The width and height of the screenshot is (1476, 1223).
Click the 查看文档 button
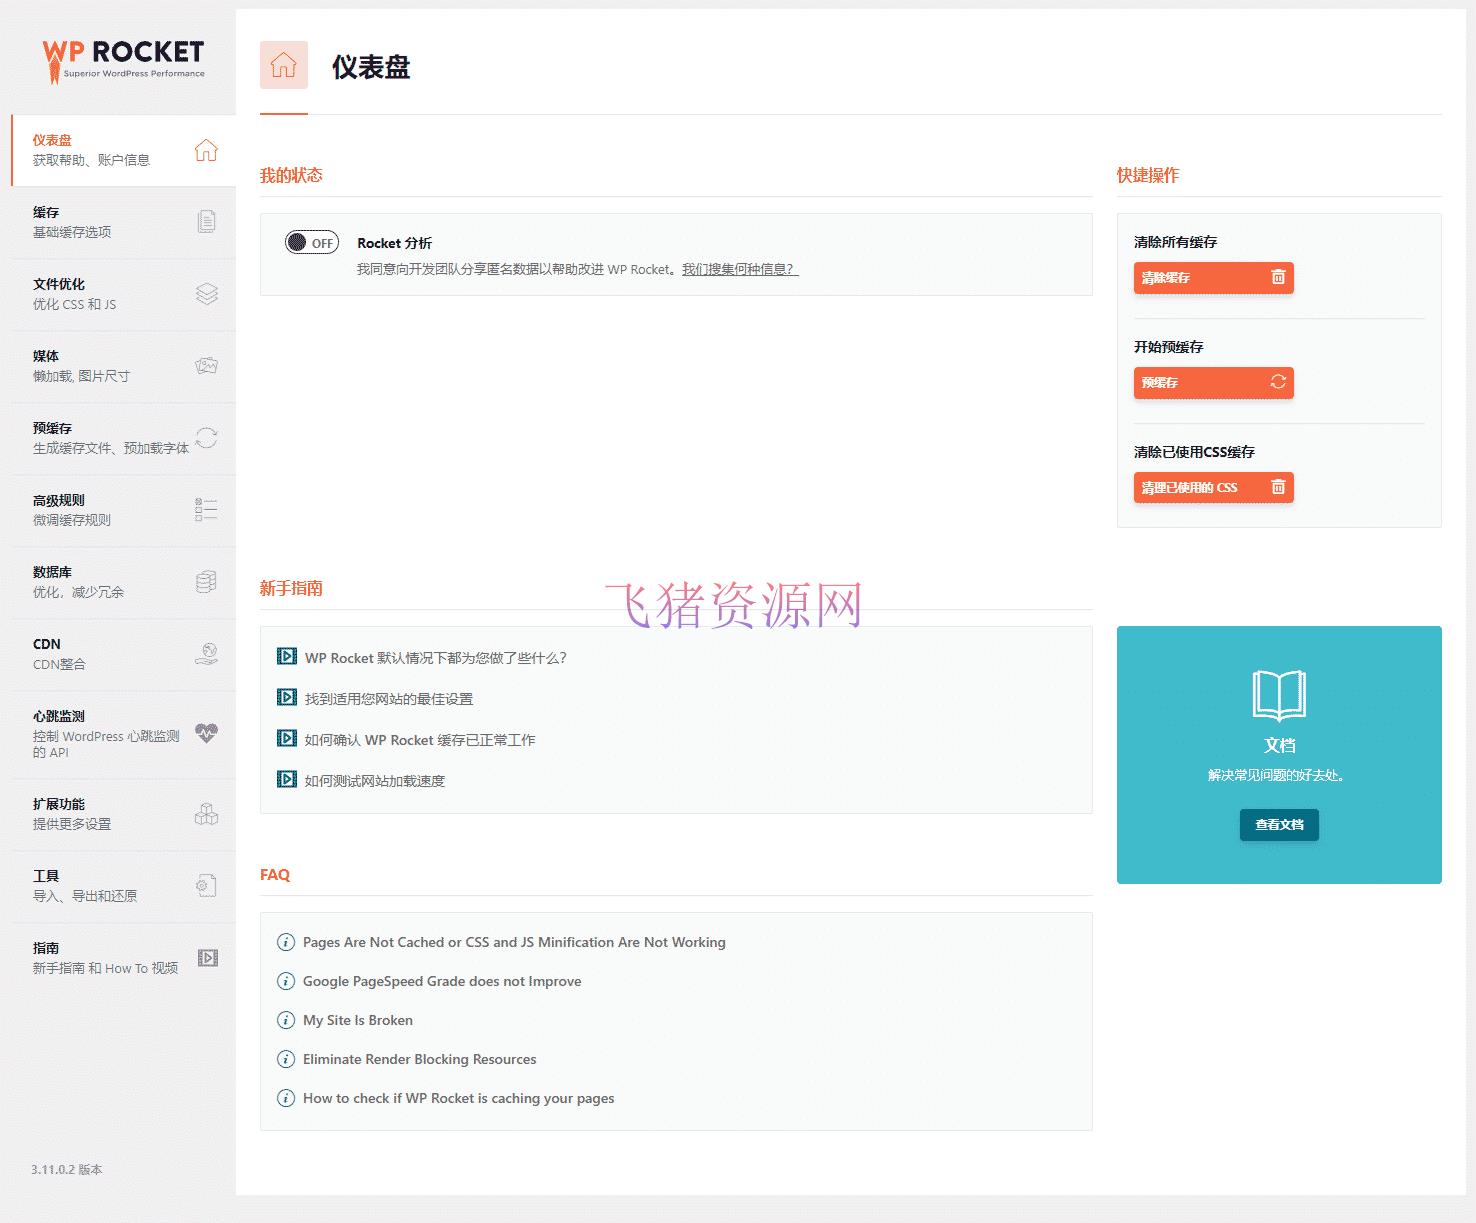1279,824
